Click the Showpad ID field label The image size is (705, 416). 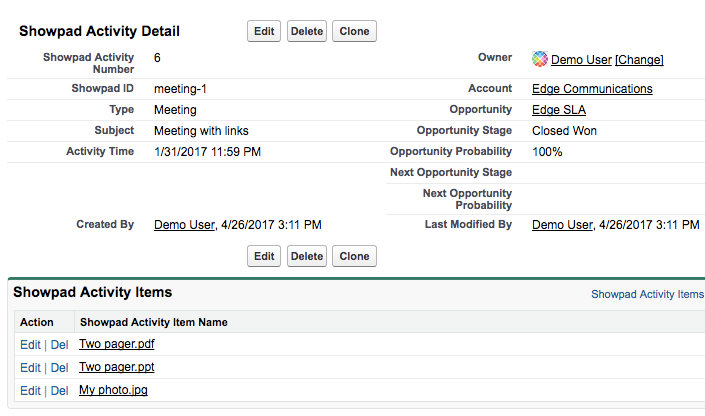pyautogui.click(x=103, y=88)
